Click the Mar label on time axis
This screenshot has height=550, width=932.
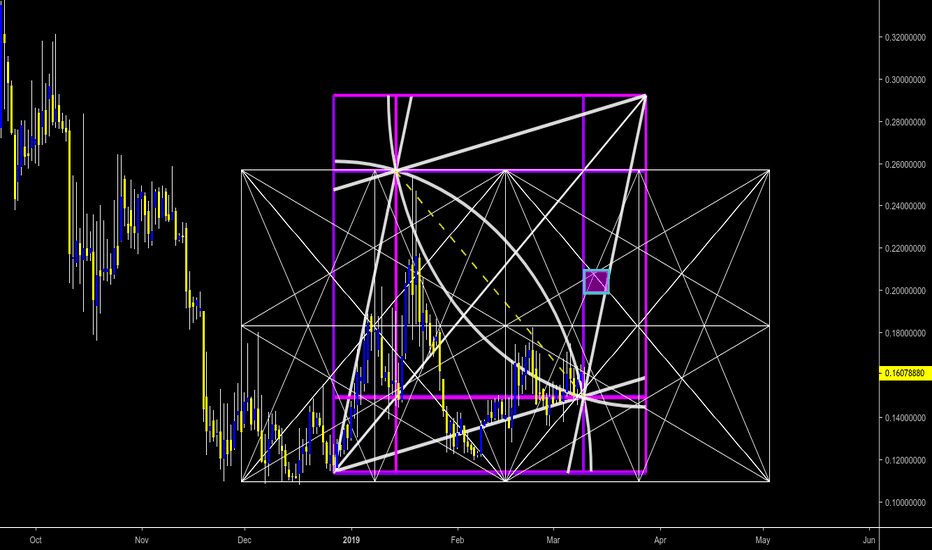553,540
